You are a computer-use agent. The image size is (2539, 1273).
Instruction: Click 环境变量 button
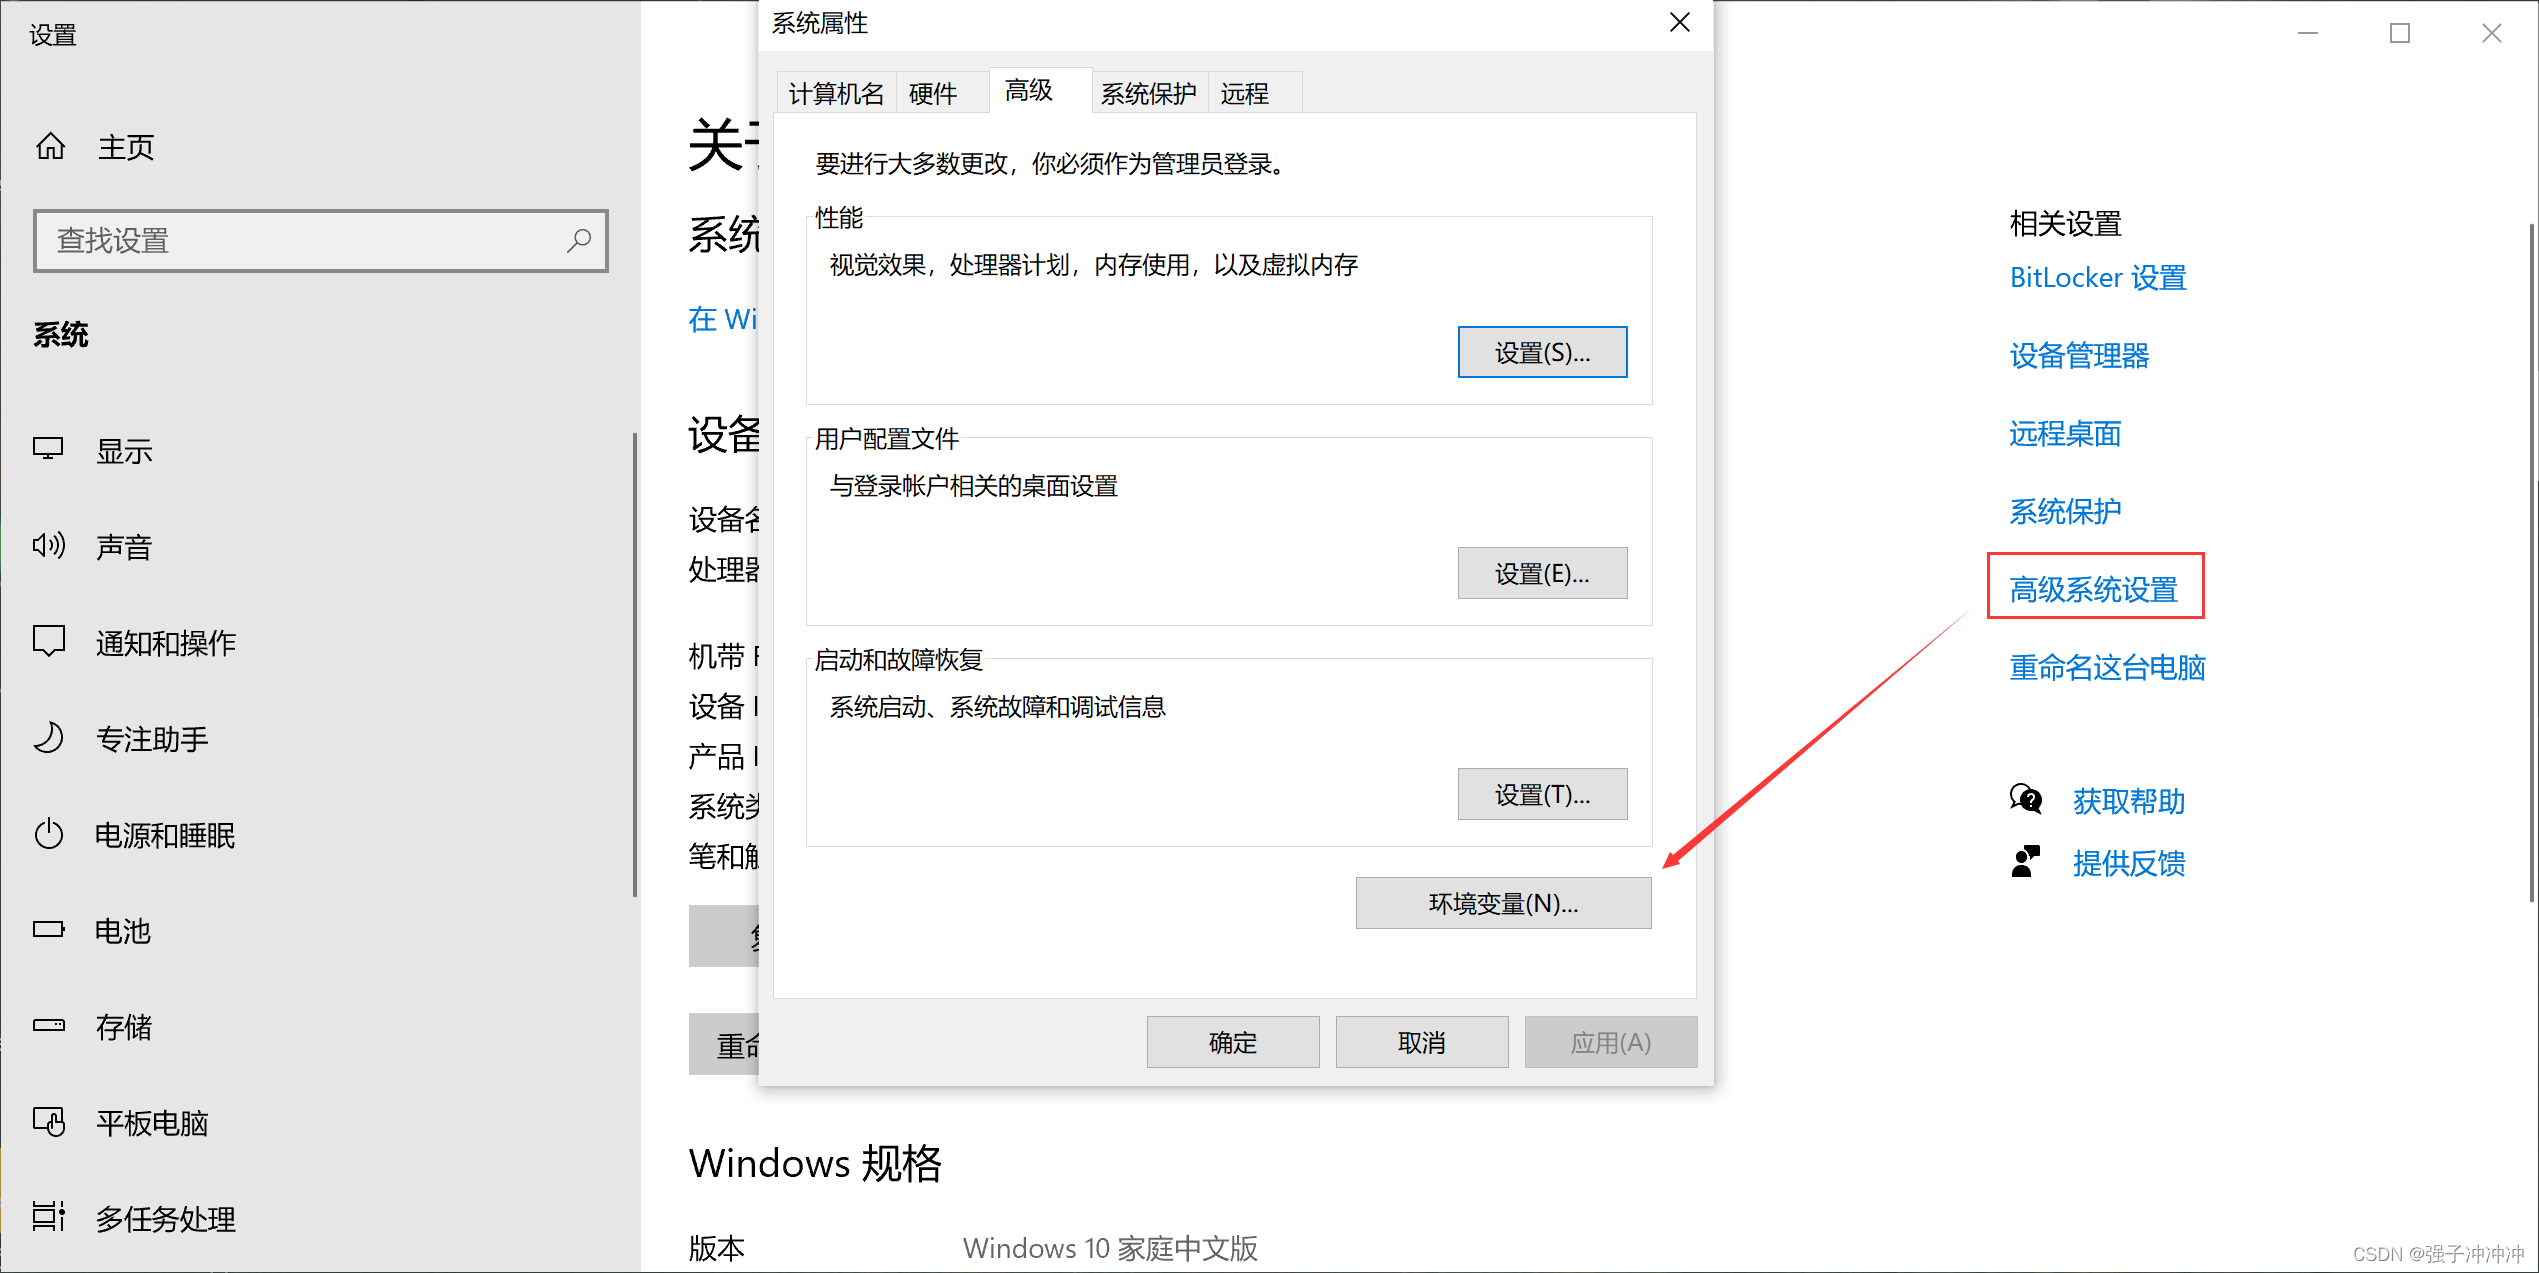1503,904
